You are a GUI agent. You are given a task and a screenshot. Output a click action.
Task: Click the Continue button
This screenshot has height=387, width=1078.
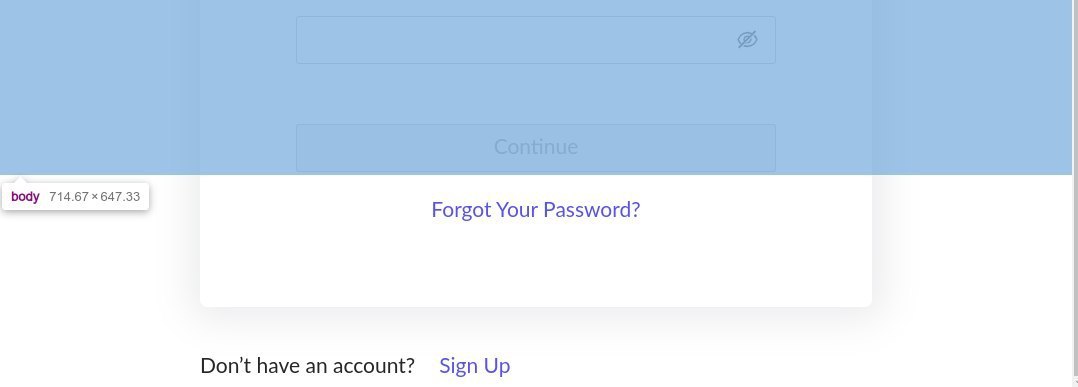click(536, 147)
